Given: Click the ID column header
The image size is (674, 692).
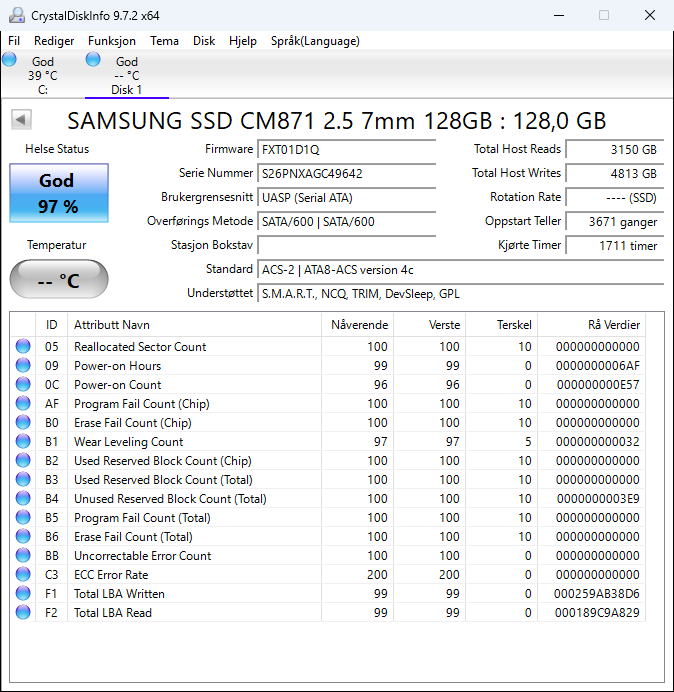Looking at the screenshot, I should tap(52, 325).
